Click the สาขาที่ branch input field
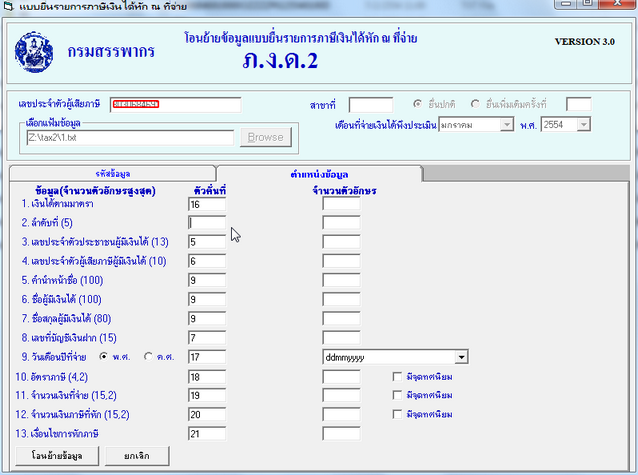Screen dimensions: 638x475 tap(371, 105)
